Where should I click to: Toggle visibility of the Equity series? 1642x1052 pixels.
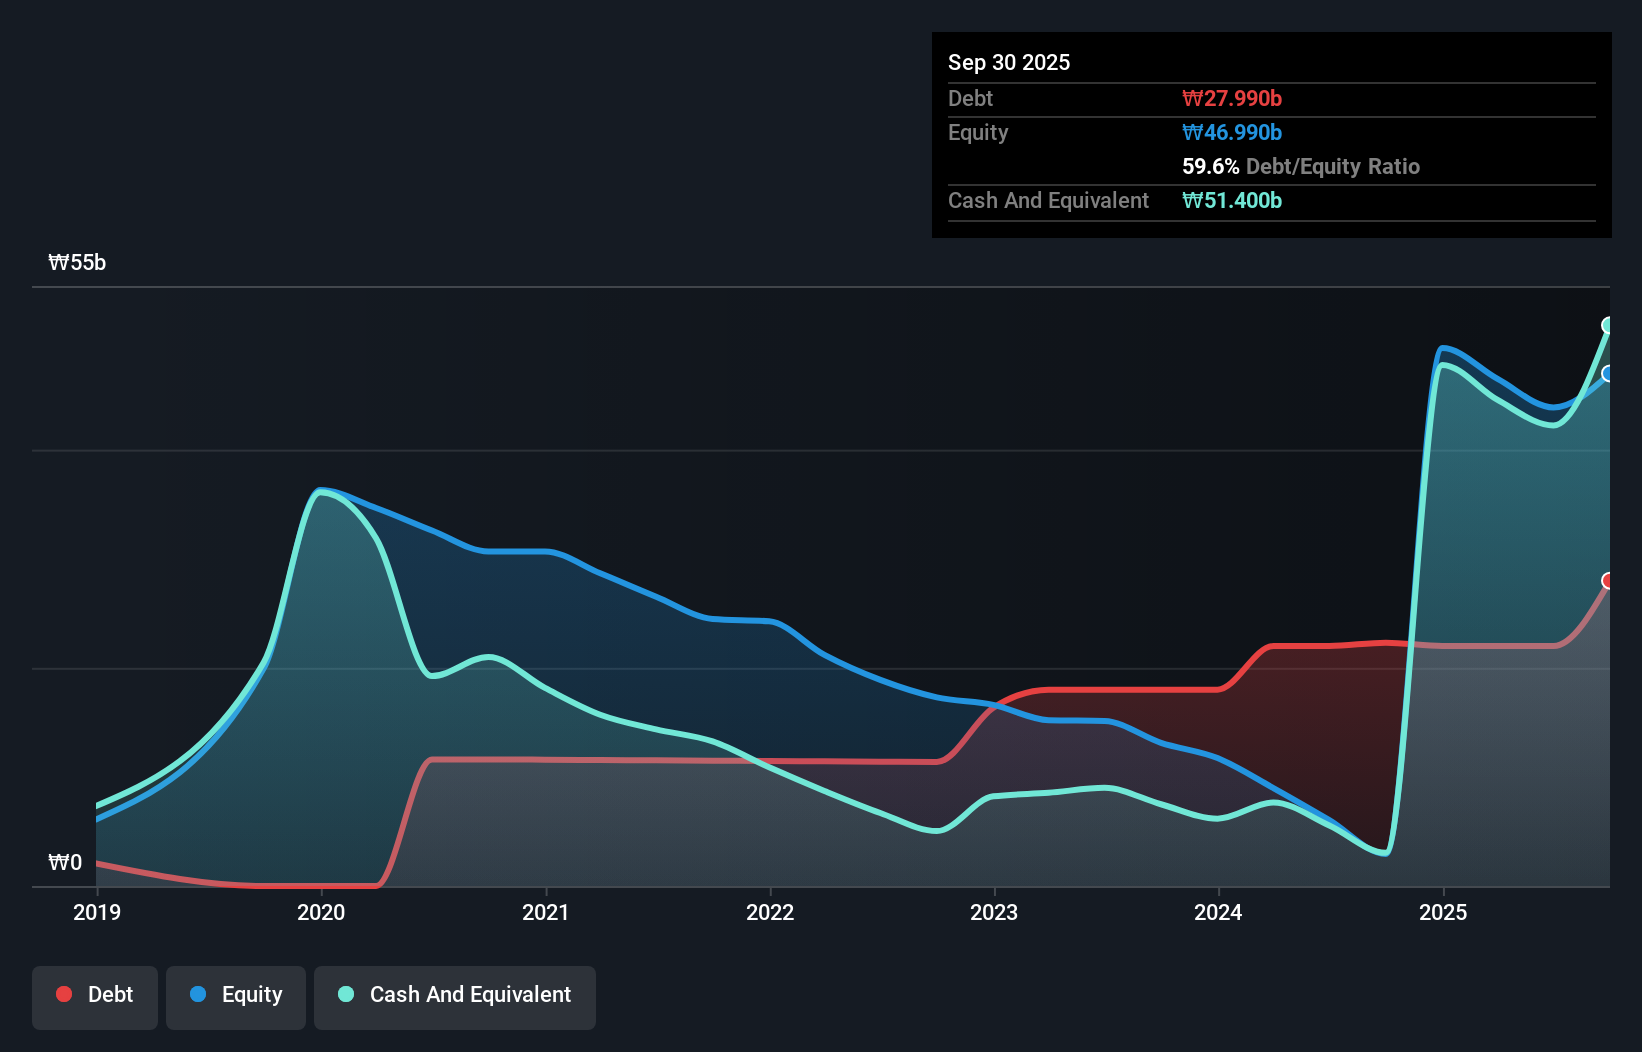click(235, 994)
